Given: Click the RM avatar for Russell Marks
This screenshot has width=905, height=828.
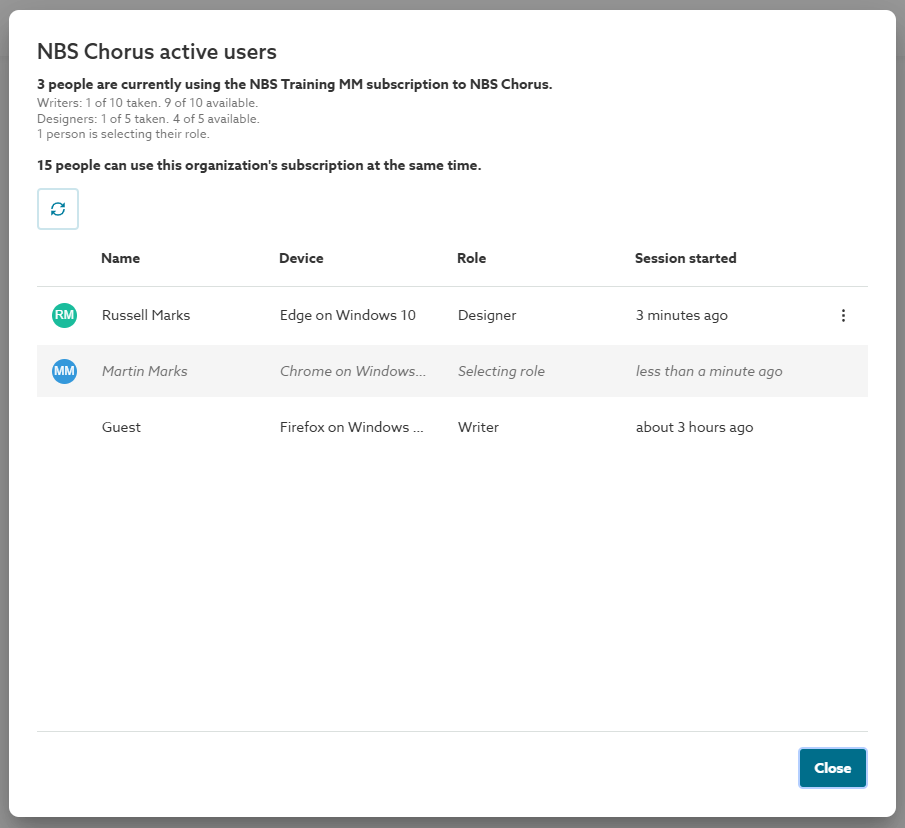Looking at the screenshot, I should (x=64, y=315).
